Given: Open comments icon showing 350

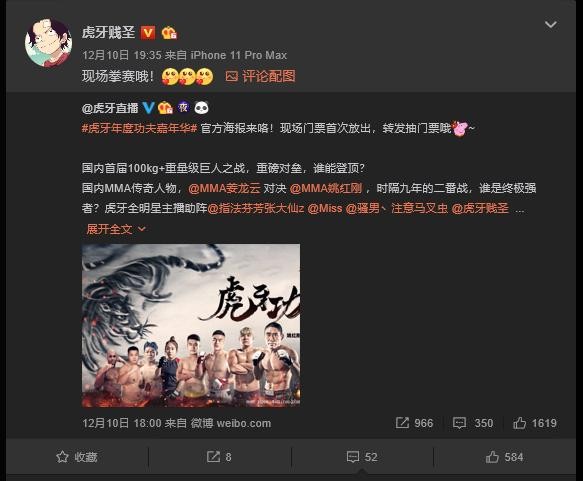Looking at the screenshot, I should [x=473, y=423].
